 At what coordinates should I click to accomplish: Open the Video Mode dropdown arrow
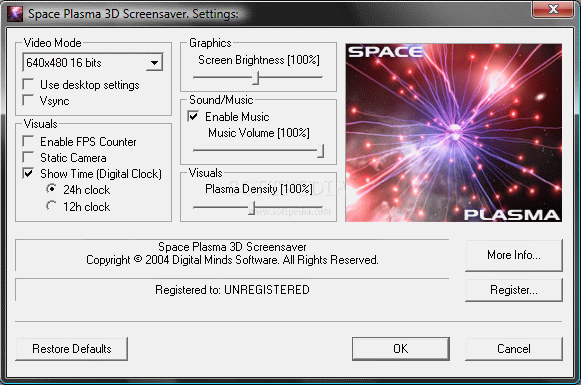(154, 63)
